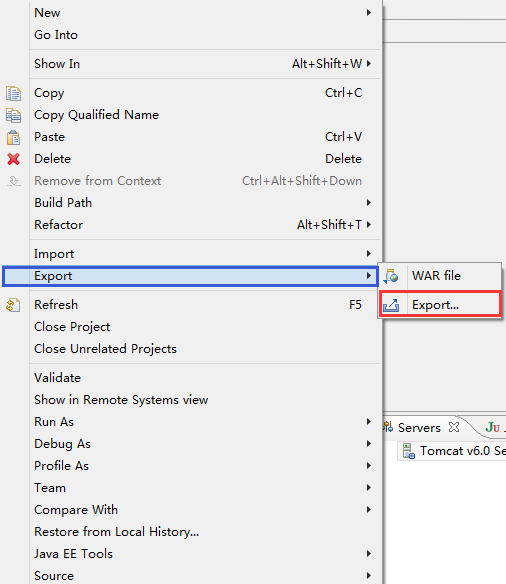Expand the arrow beside Compare With
The height and width of the screenshot is (584, 506).
[369, 510]
